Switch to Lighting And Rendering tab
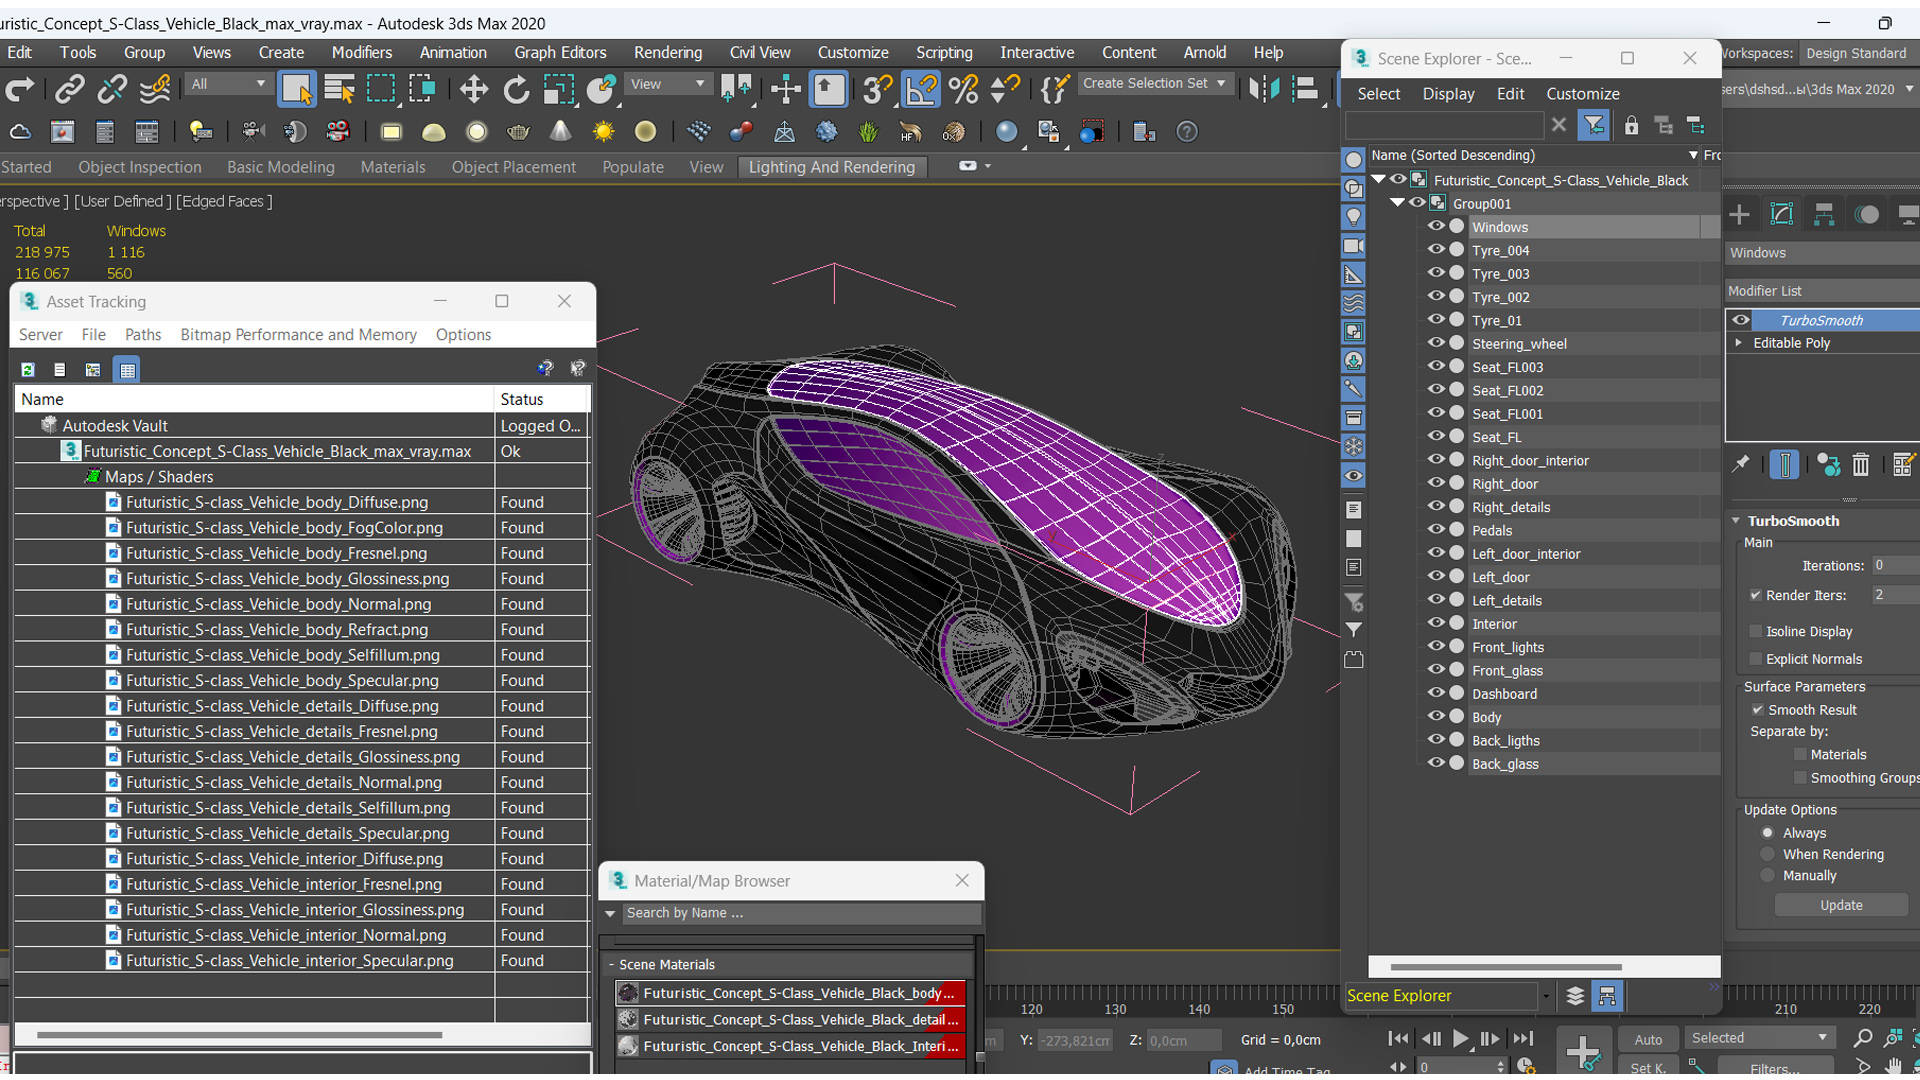The height and width of the screenshot is (1080, 1920). point(831,167)
